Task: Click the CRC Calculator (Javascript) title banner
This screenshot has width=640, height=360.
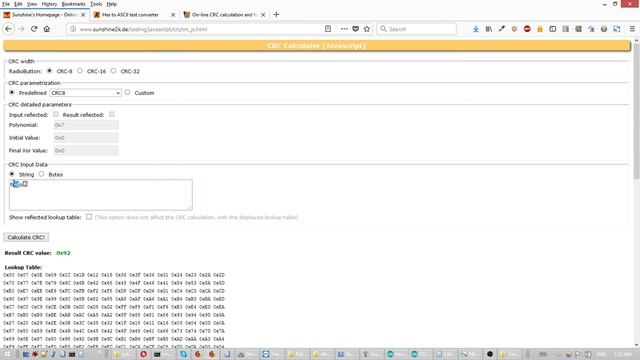Action: coord(317,46)
